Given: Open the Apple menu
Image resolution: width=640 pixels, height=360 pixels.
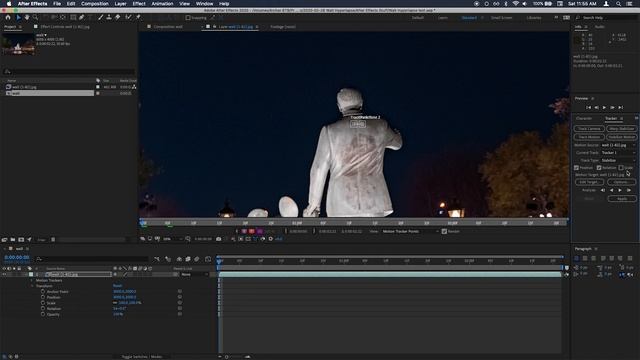Looking at the screenshot, I should 8,4.
